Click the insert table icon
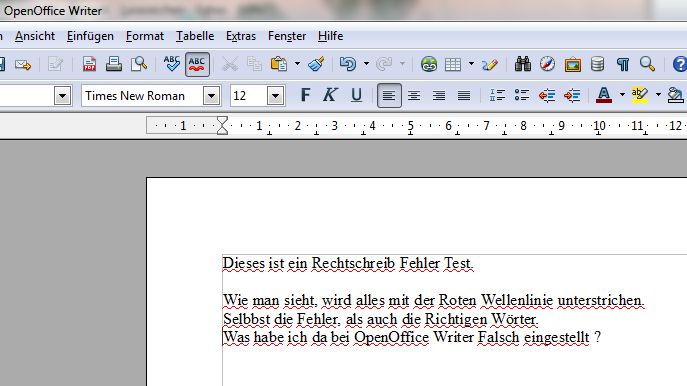Screen dimensions: 687x386 click(x=453, y=64)
